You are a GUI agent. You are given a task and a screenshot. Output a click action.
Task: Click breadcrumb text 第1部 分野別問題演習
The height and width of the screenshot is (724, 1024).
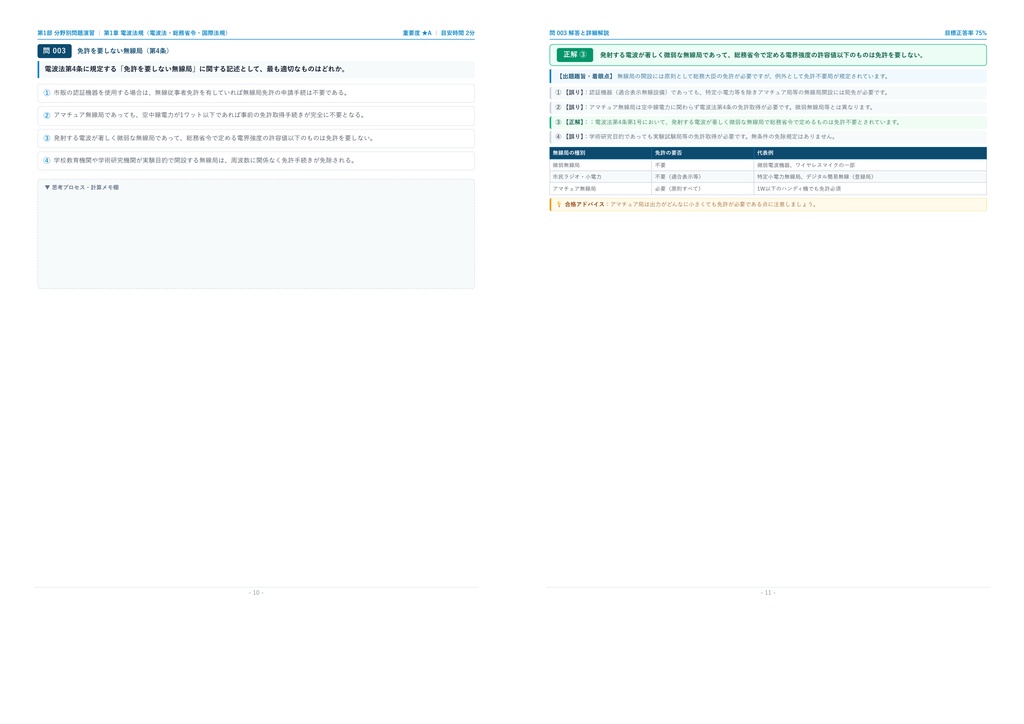(66, 33)
